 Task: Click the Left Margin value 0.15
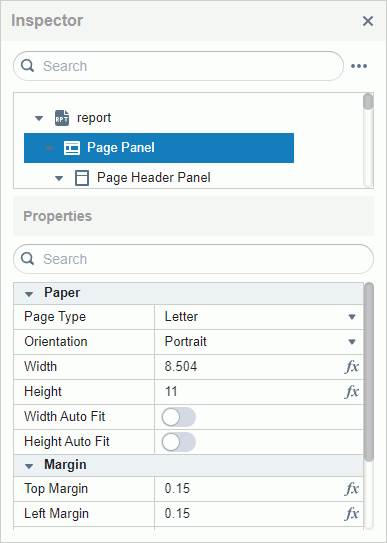(x=177, y=514)
